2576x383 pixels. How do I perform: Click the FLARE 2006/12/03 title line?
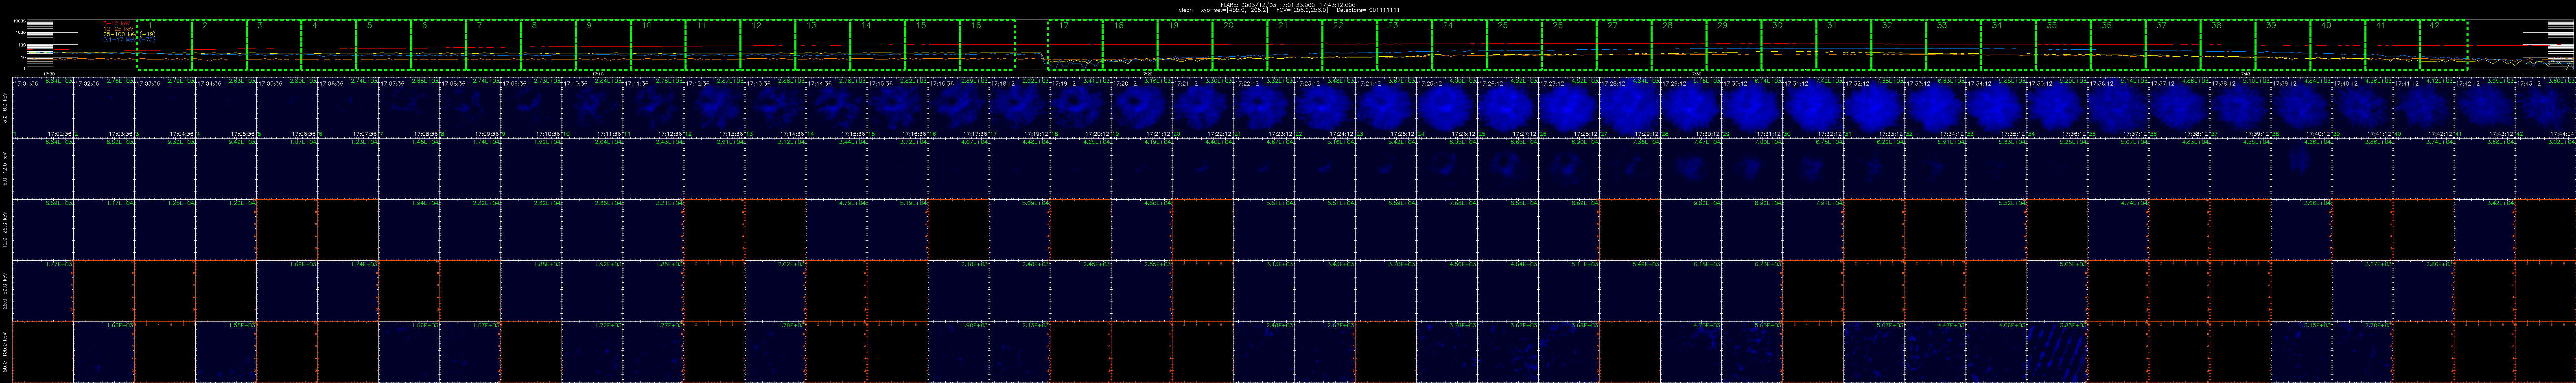[x=1288, y=5]
